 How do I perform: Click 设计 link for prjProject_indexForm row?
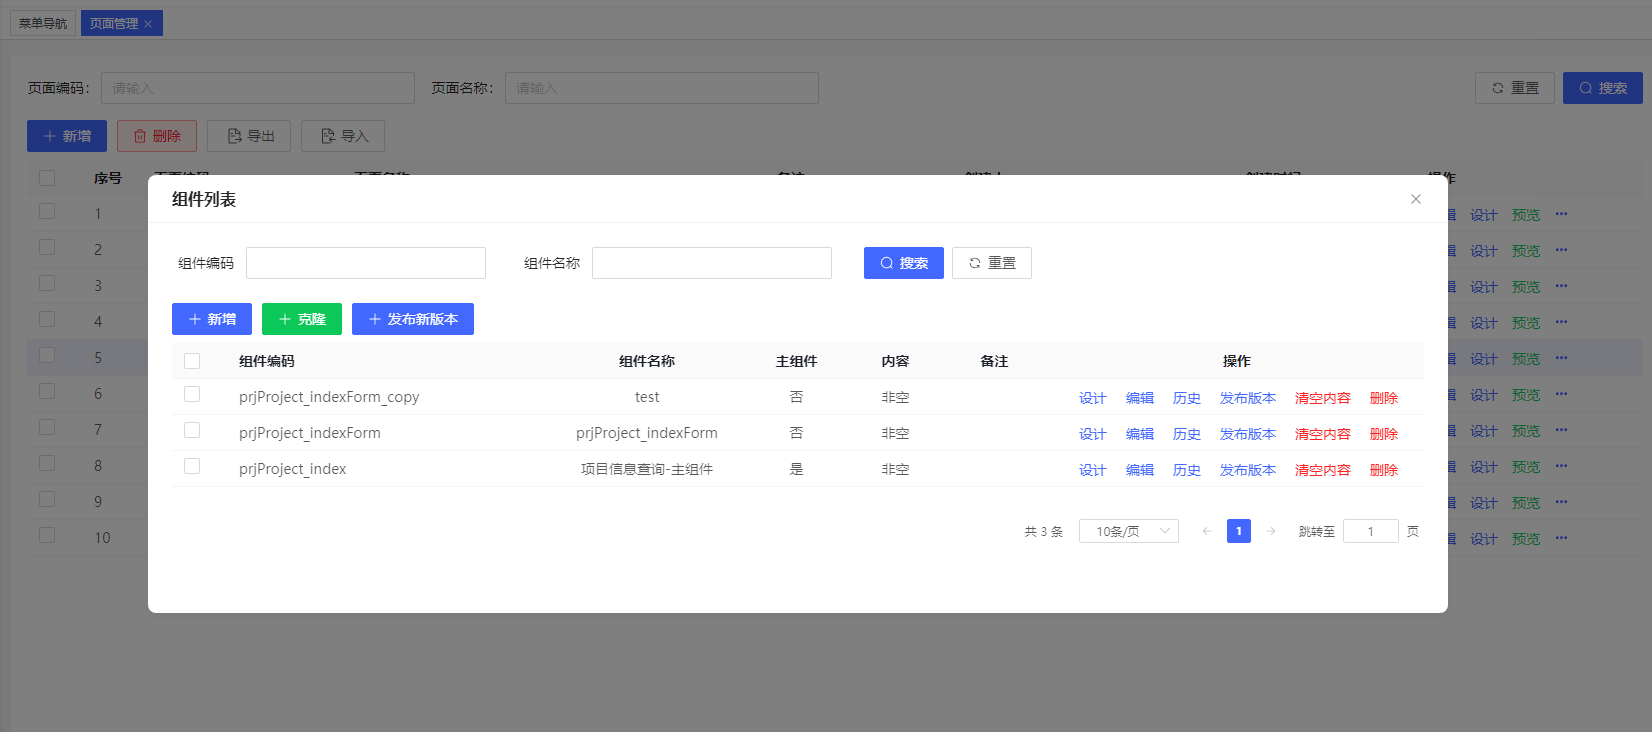point(1093,434)
